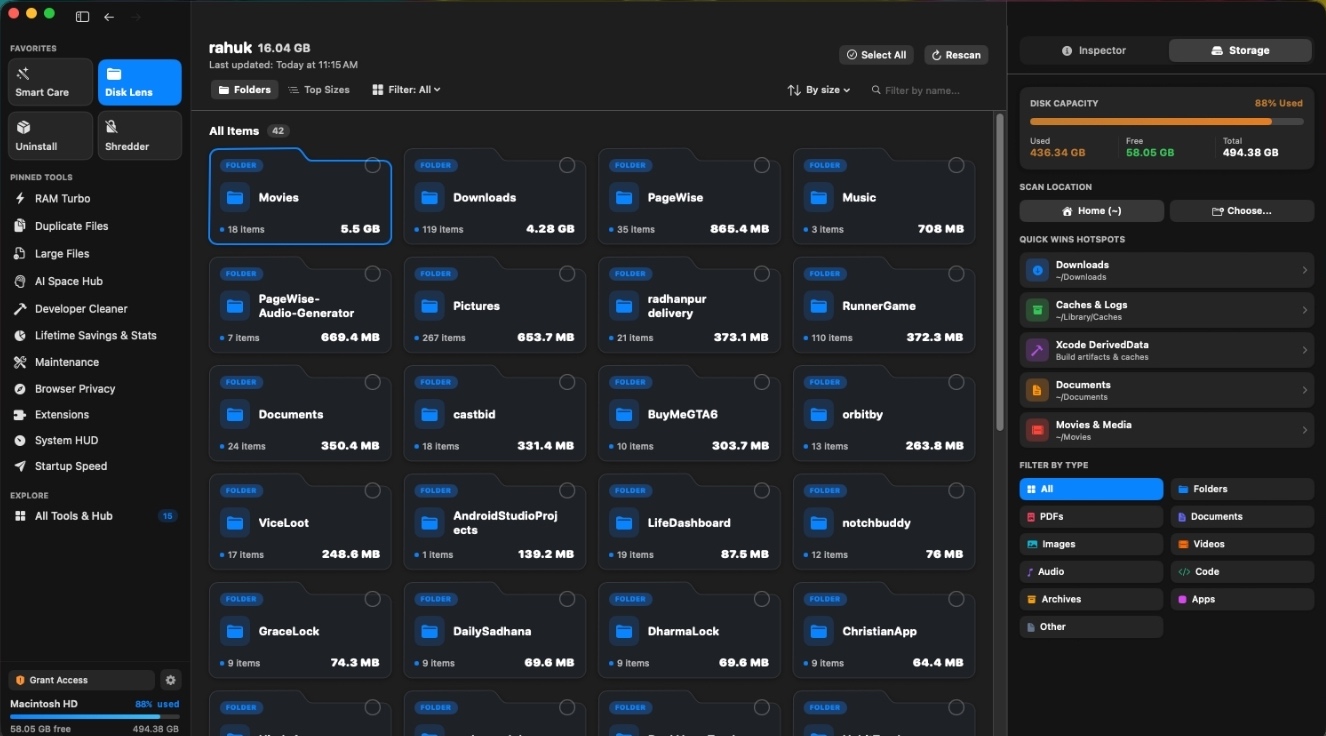Select the PageWise folder checkbox circle

[x=762, y=166]
